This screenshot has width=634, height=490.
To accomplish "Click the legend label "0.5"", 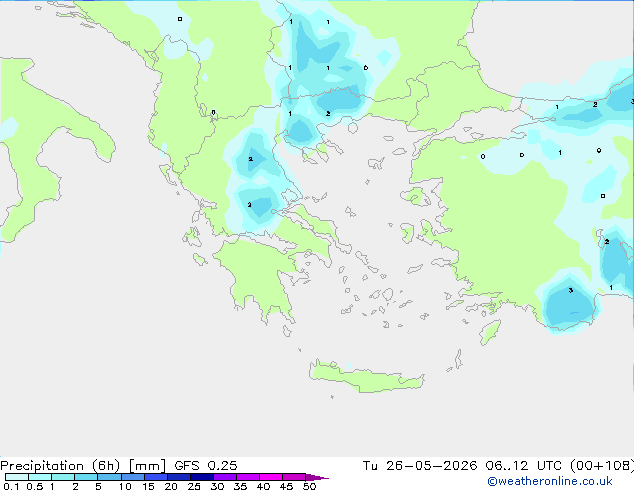I will 34,486.
